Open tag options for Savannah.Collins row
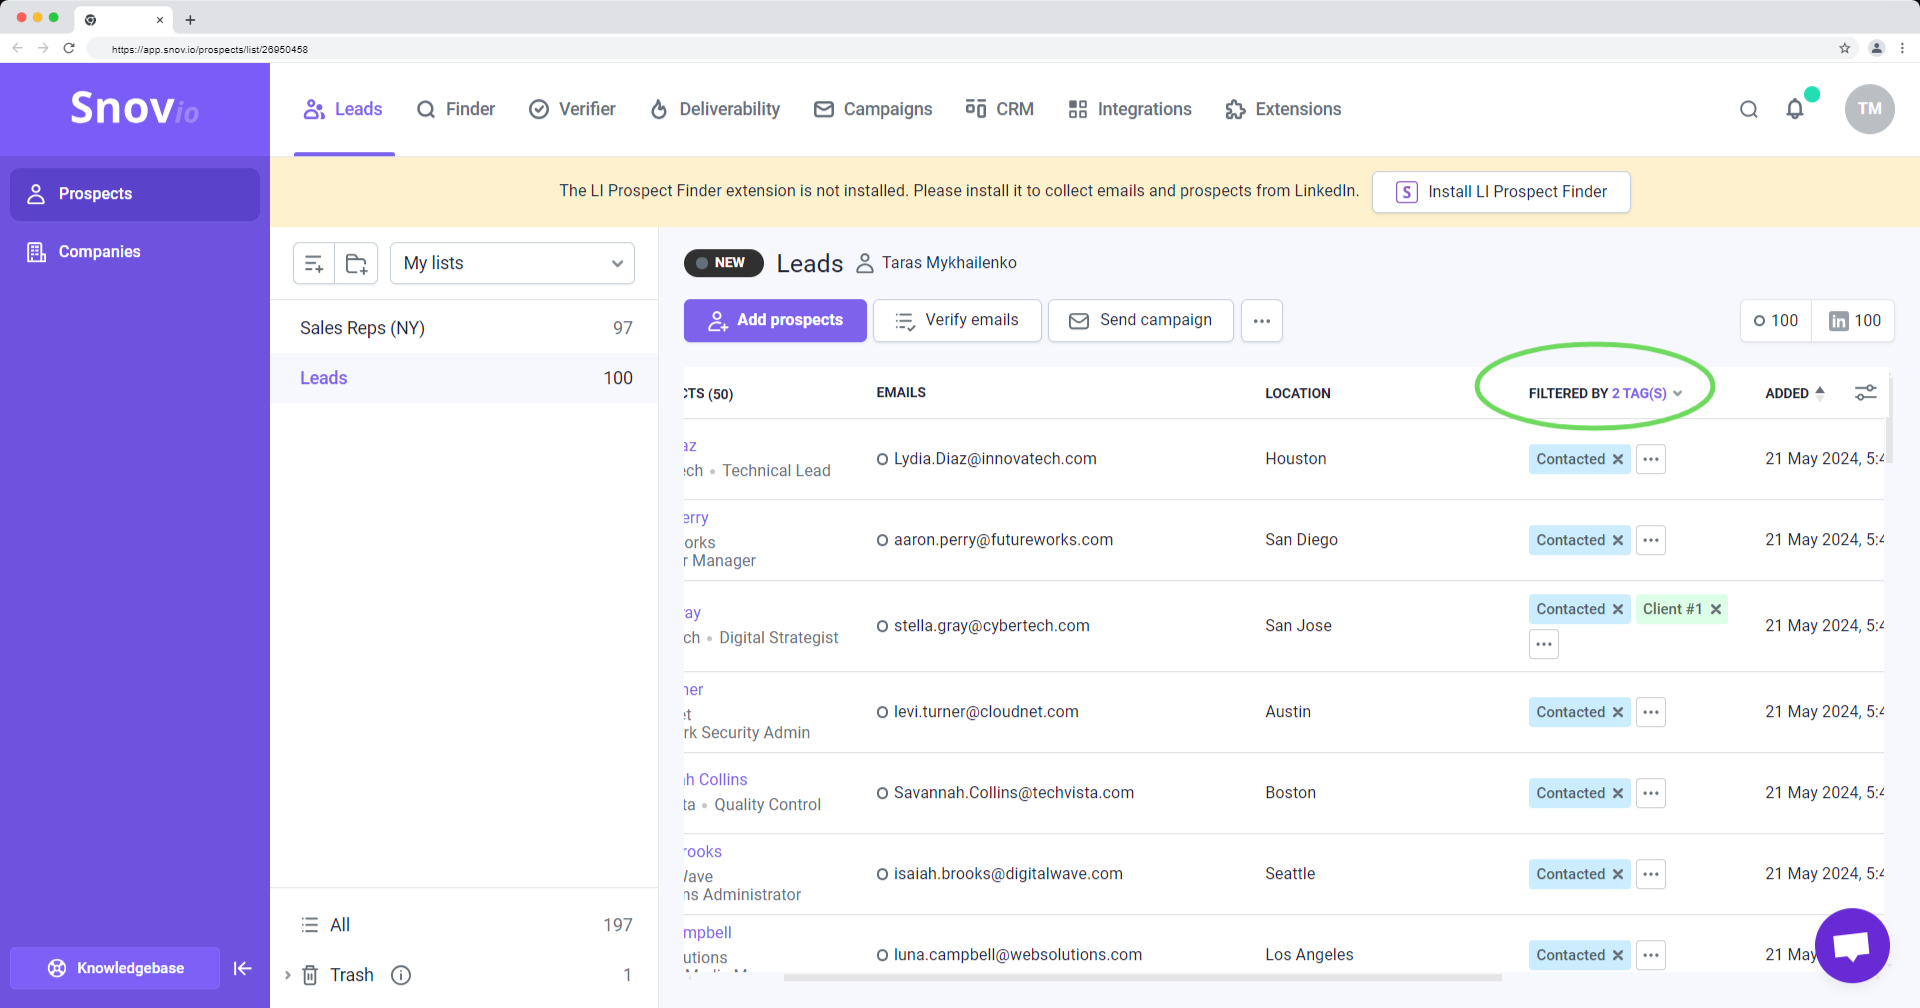Screen dimensions: 1920x1008 tap(1651, 793)
